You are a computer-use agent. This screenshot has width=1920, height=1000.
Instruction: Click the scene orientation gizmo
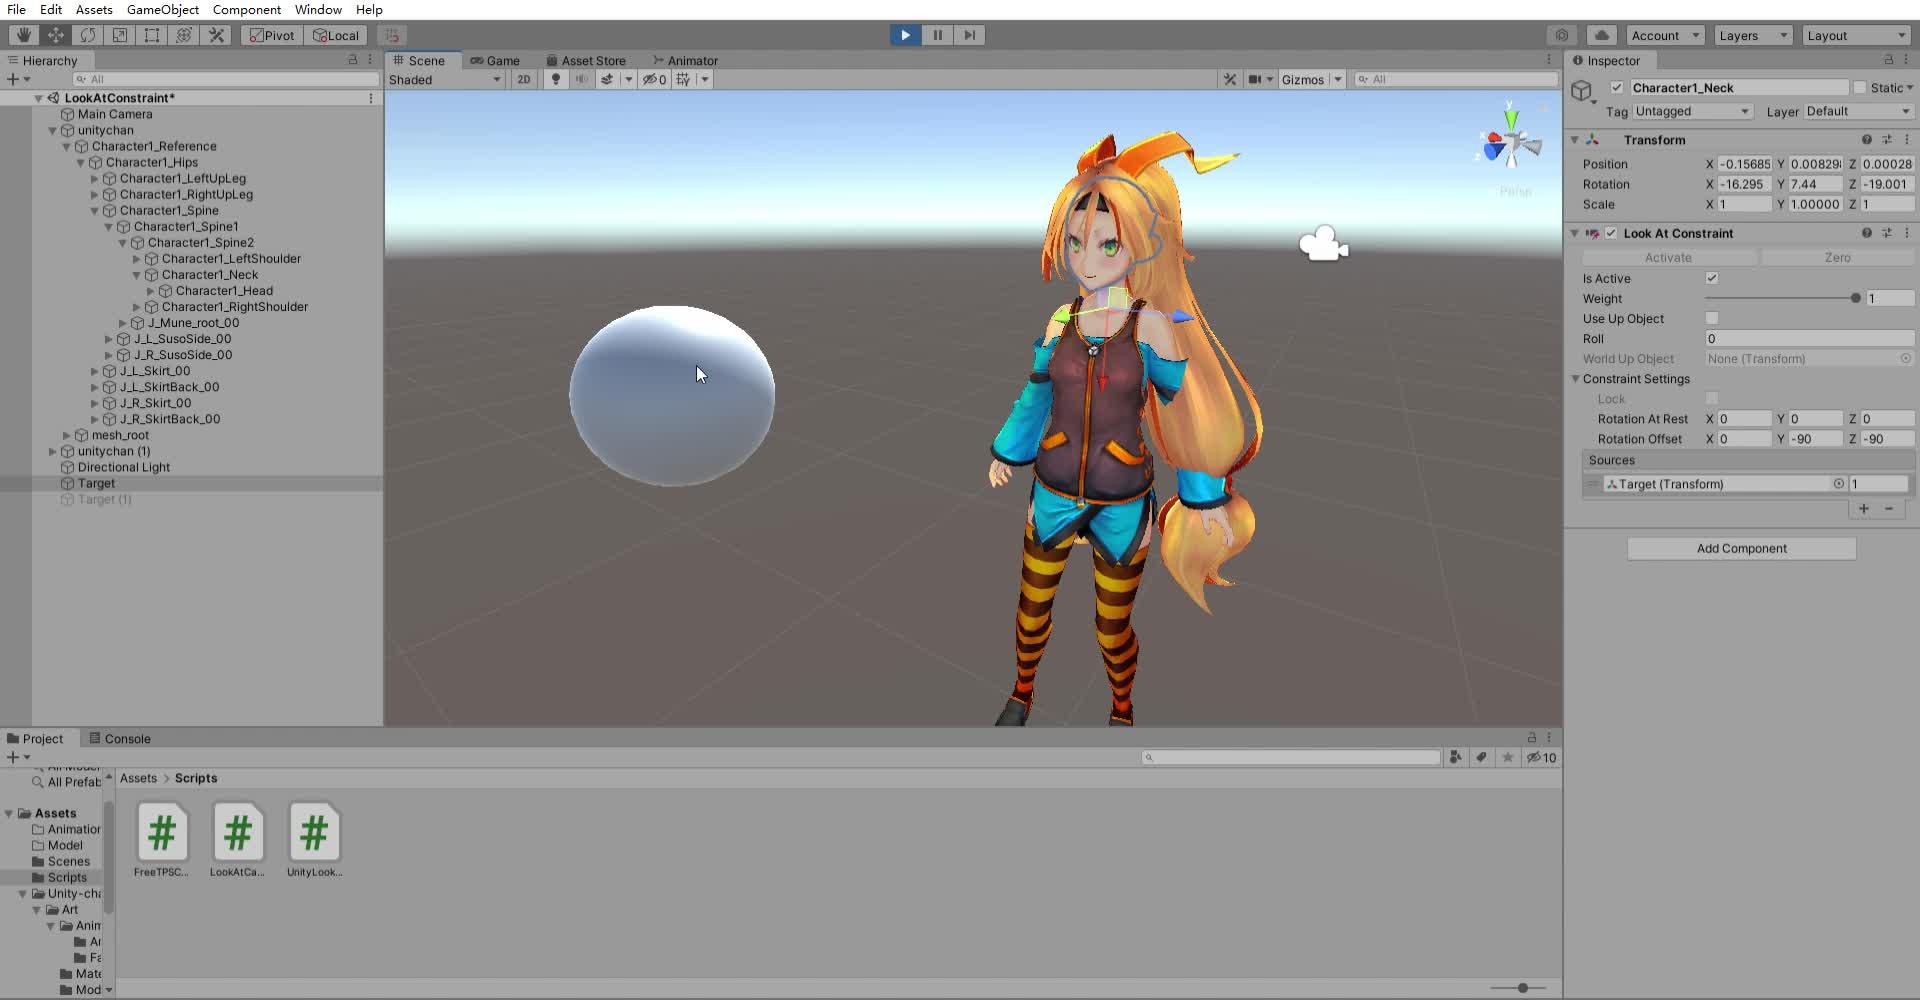coord(1510,145)
